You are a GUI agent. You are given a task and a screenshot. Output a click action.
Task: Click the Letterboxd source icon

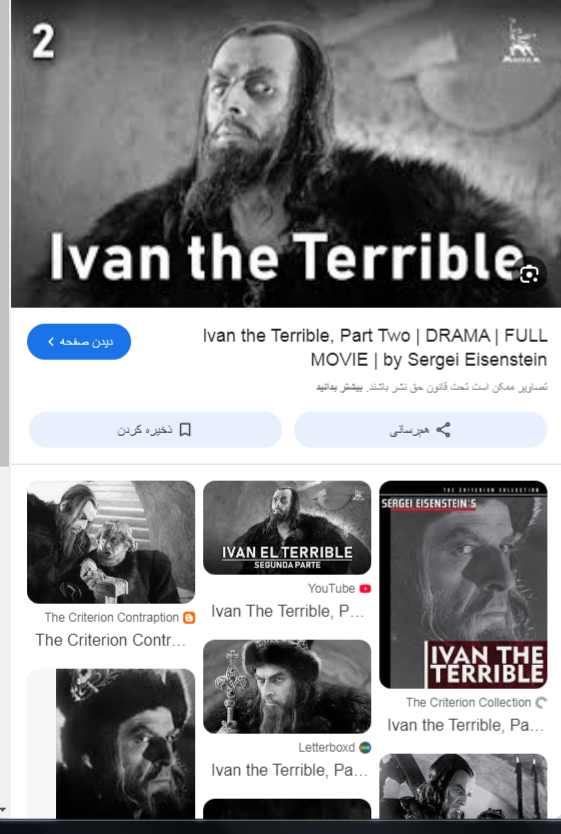[x=365, y=747]
